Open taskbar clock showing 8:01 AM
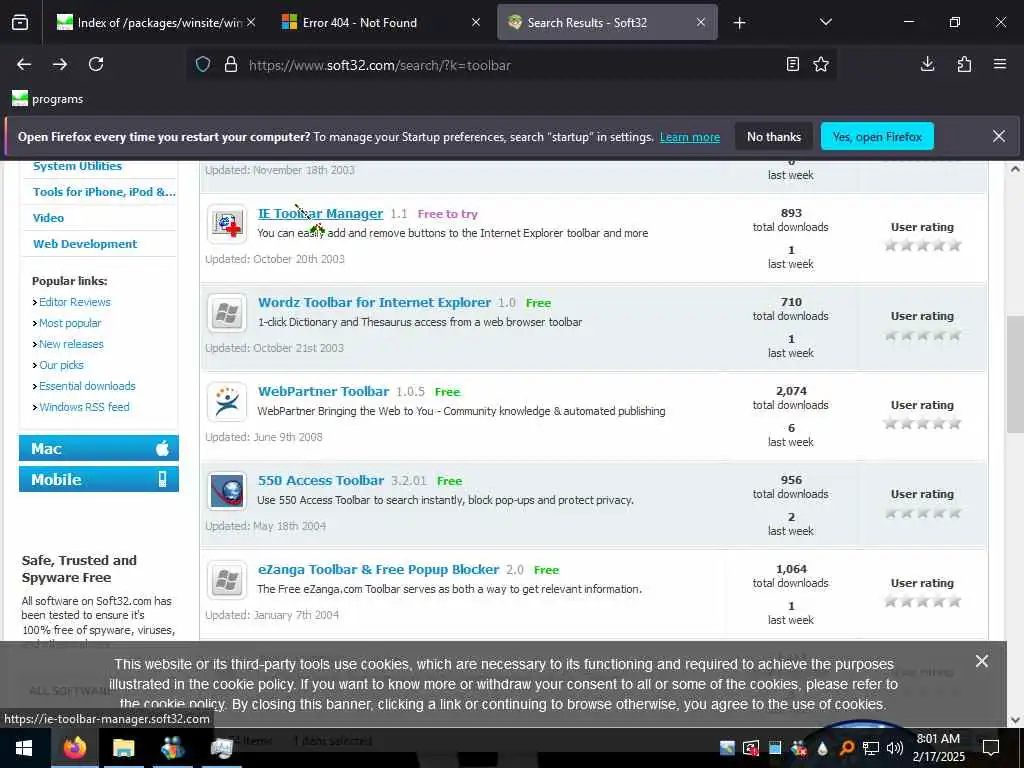This screenshot has height=768, width=1024. [938, 748]
